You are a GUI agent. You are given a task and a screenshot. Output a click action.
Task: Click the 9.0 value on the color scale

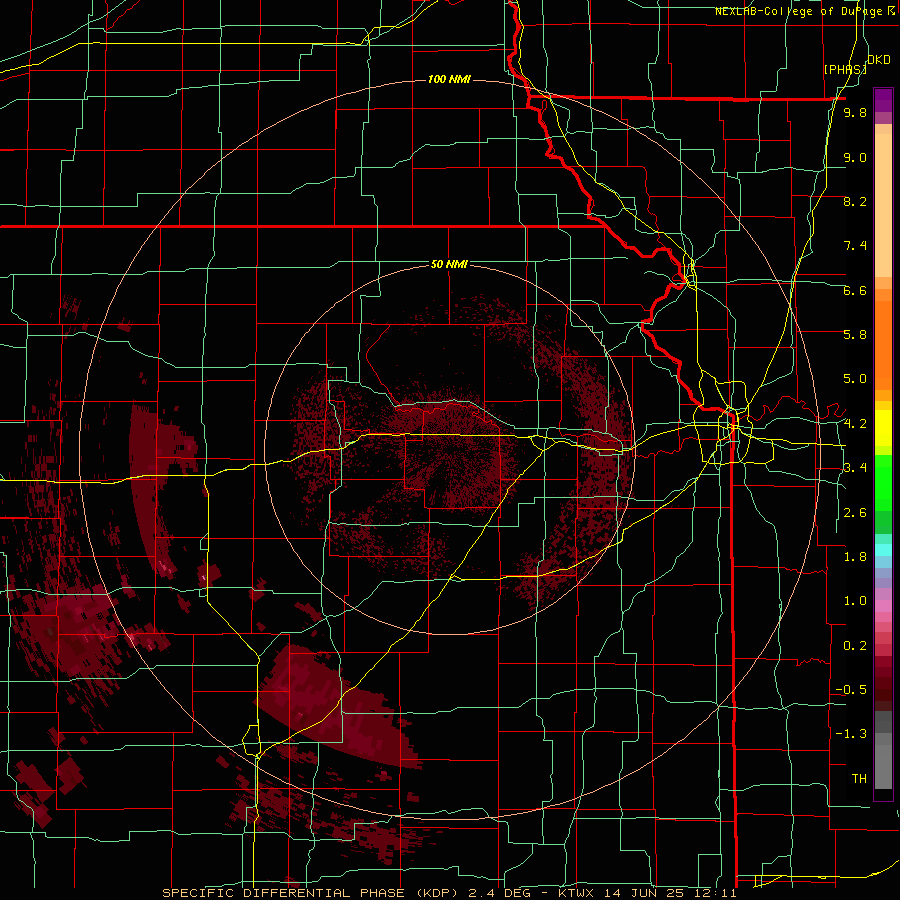coord(855,157)
